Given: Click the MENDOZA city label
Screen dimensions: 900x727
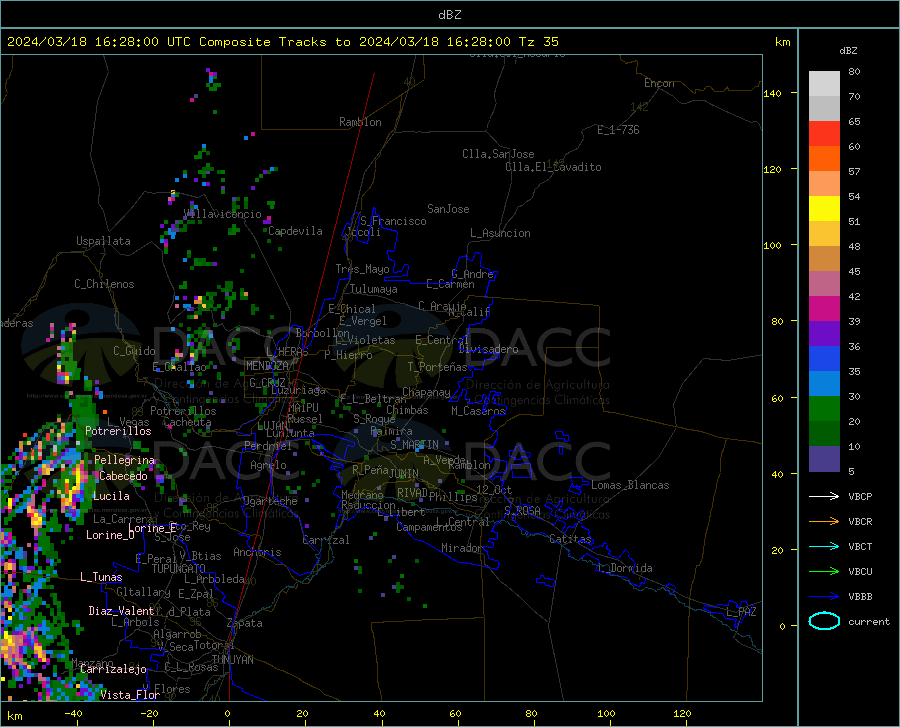Looking at the screenshot, I should tap(267, 366).
